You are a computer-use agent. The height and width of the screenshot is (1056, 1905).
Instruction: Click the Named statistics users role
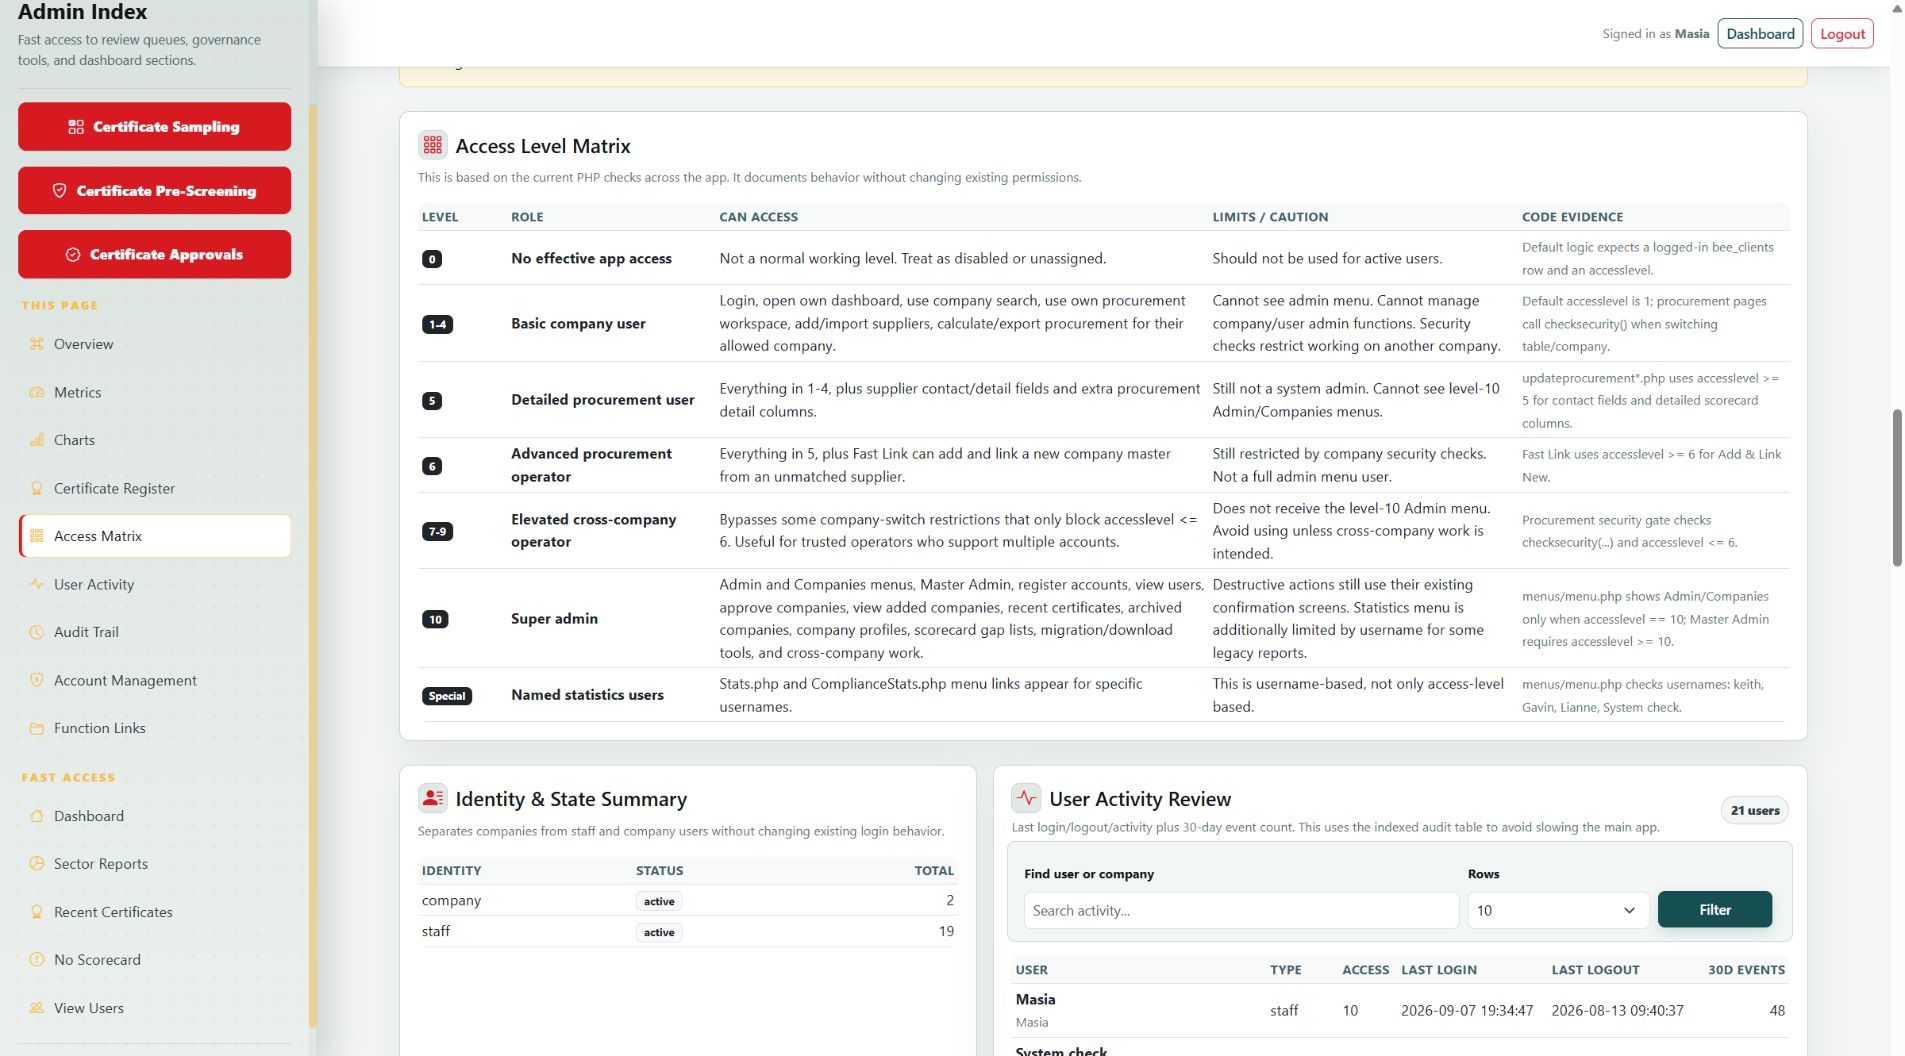pos(587,694)
